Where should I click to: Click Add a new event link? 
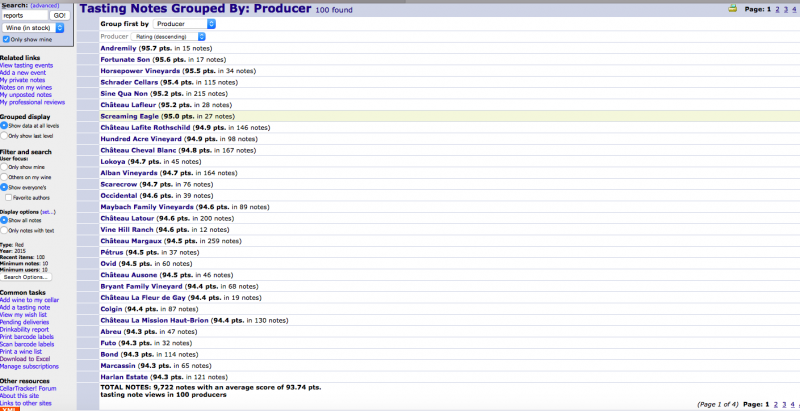point(23,73)
